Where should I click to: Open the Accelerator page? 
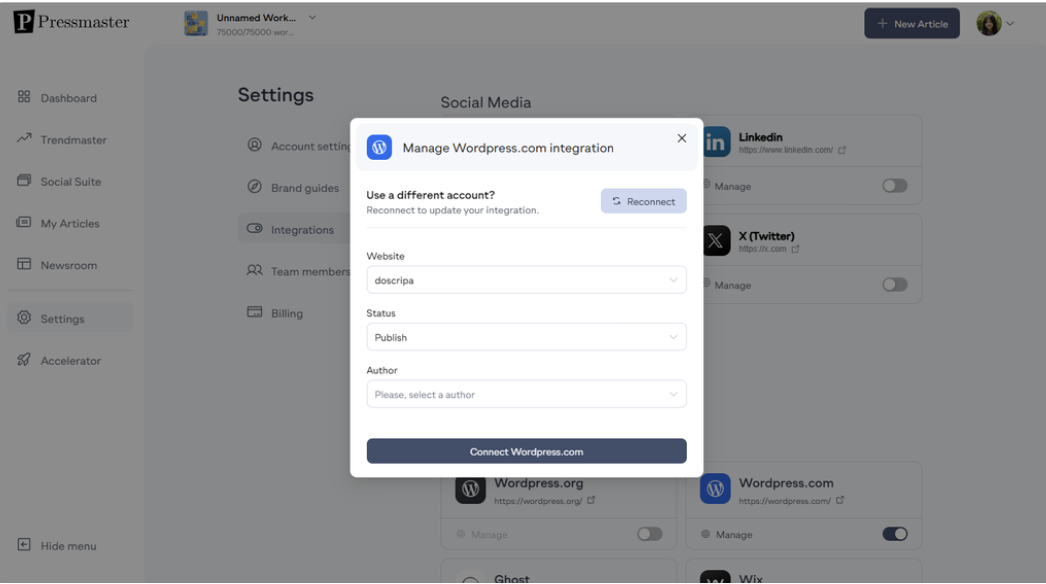tap(71, 360)
